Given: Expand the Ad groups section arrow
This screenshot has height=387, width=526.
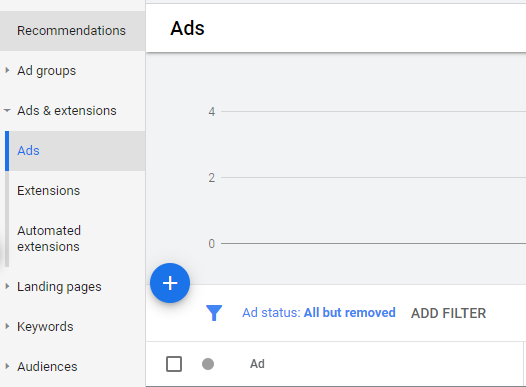Looking at the screenshot, I should click(x=7, y=70).
